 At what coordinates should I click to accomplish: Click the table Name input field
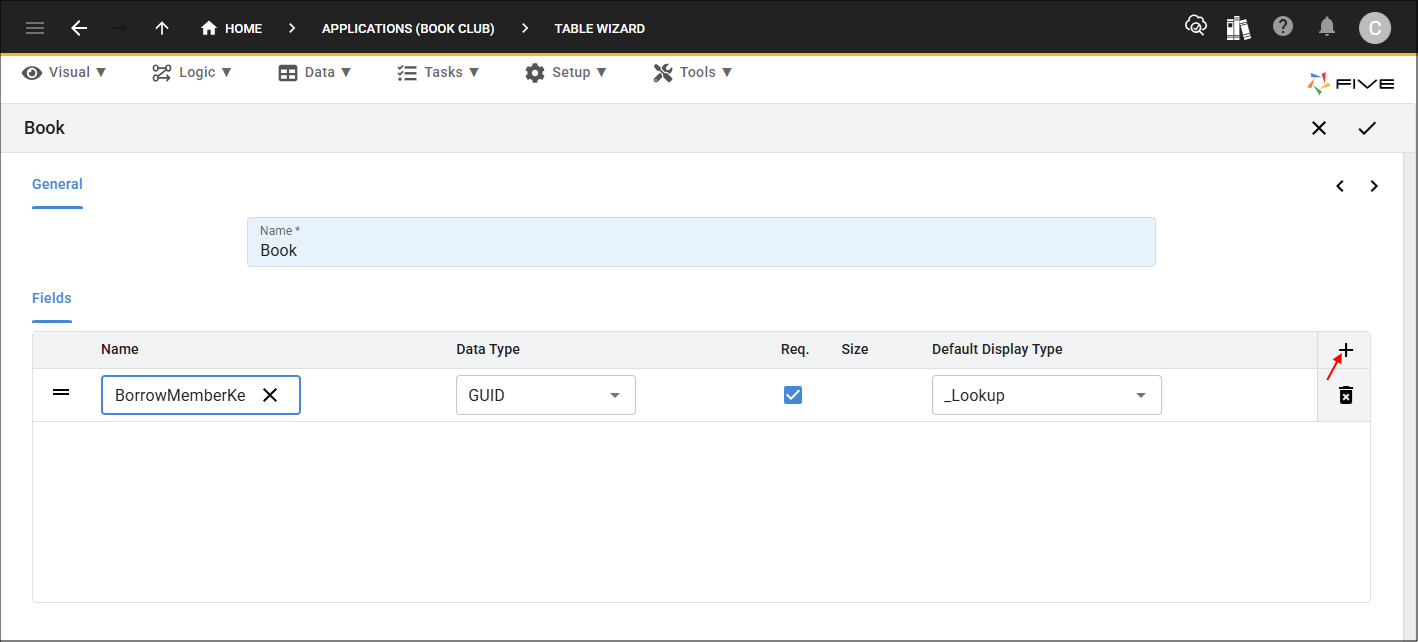point(700,250)
